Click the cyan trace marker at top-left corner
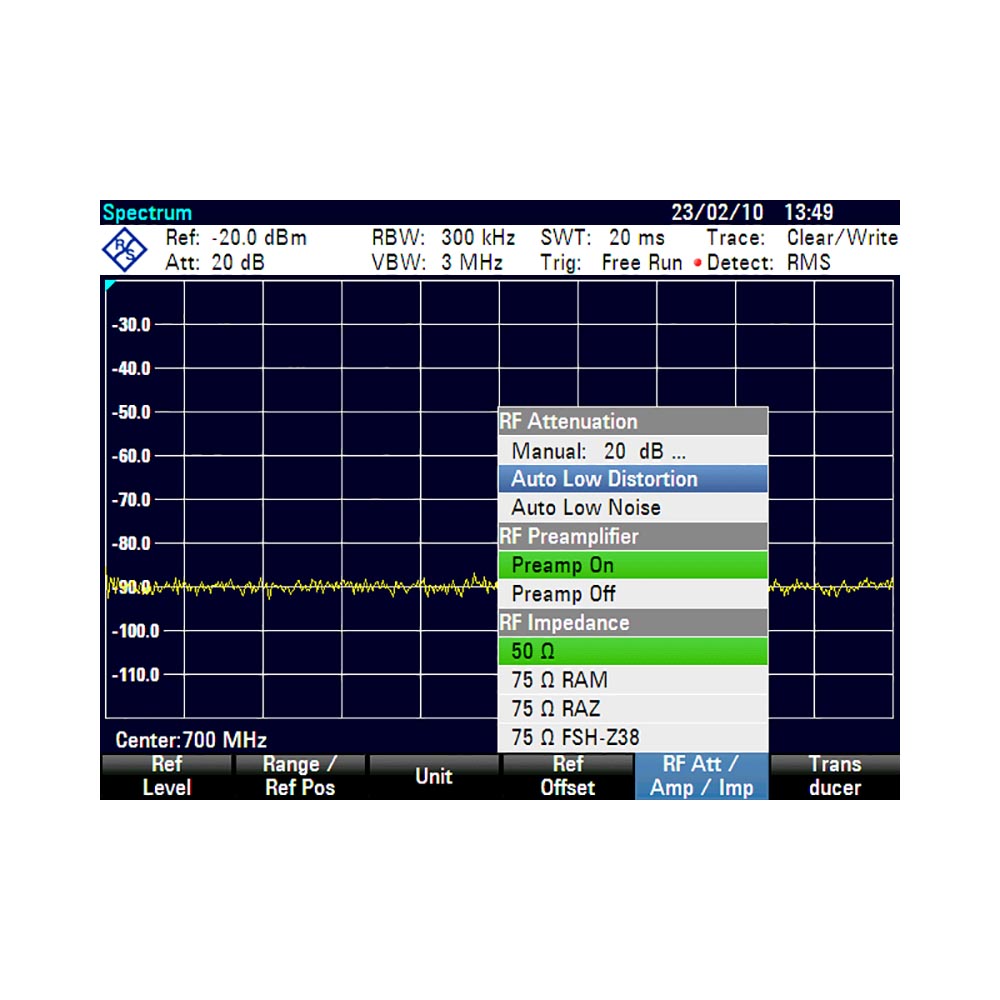The image size is (1000, 1000). (110, 286)
